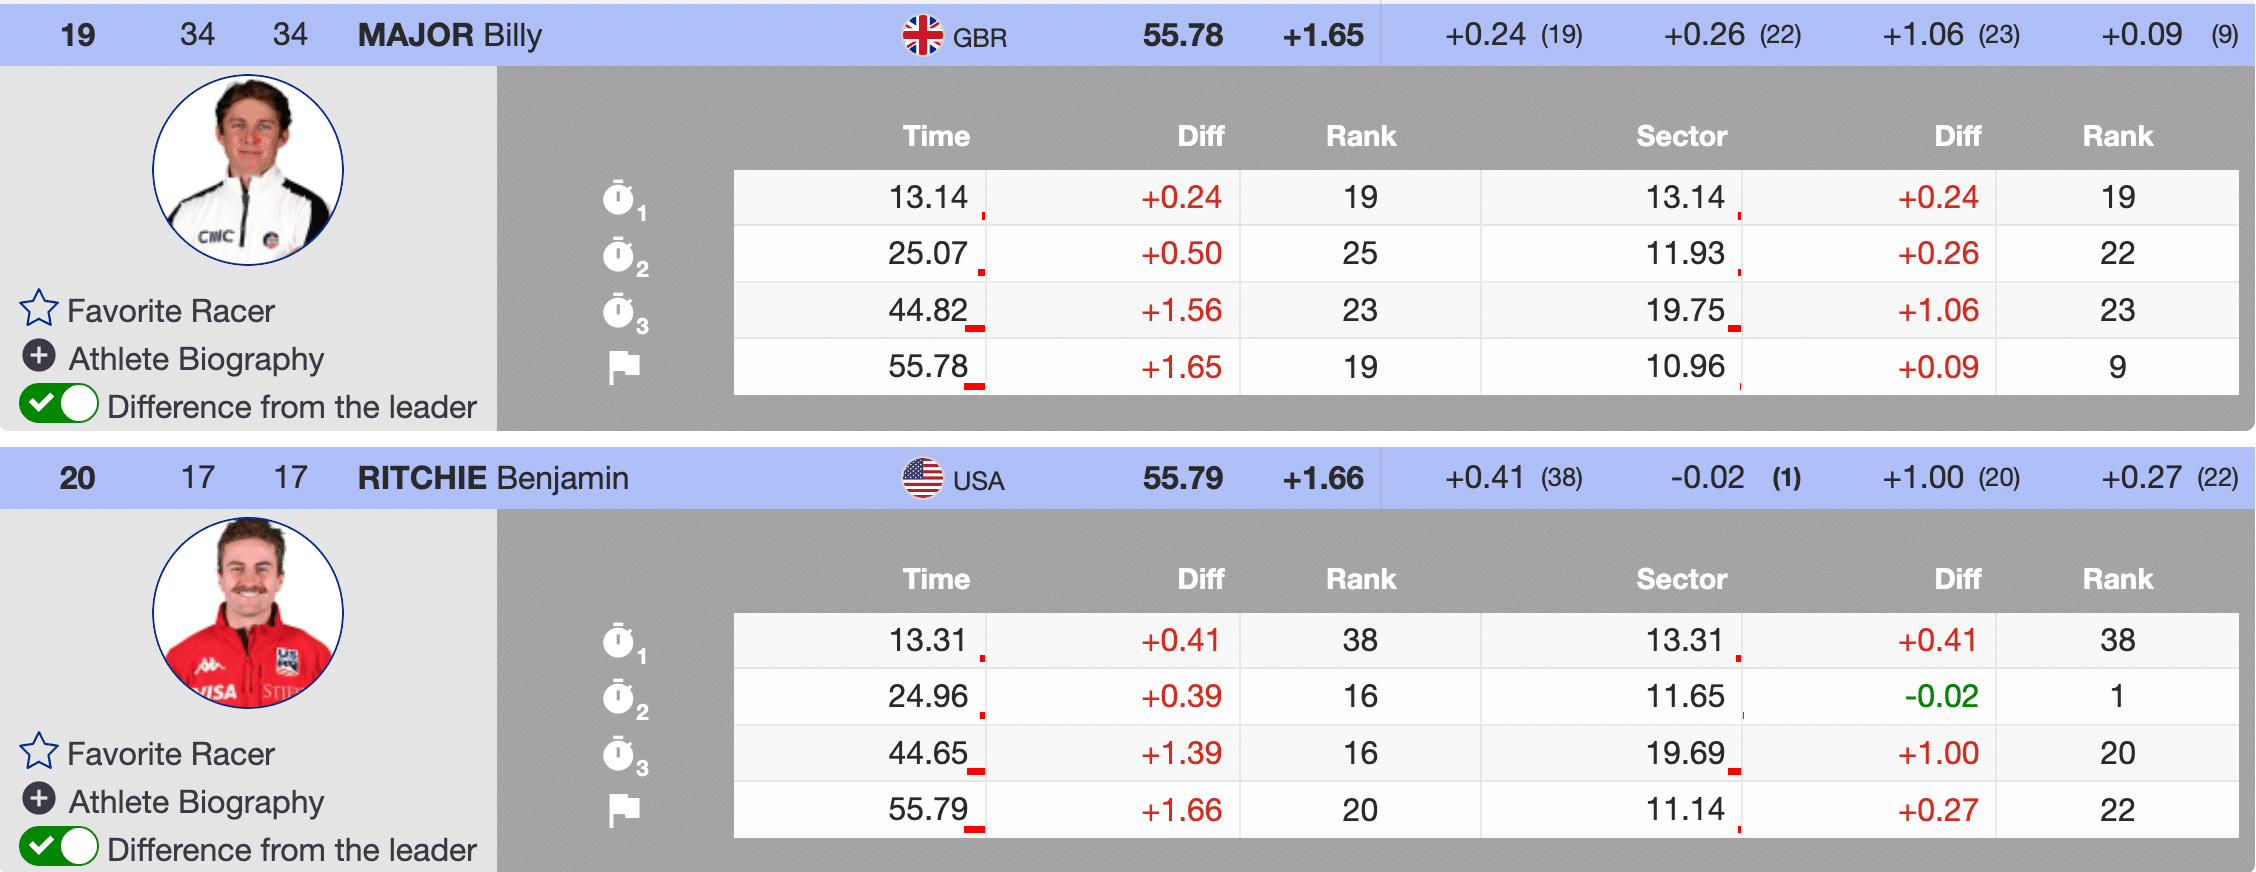The width and height of the screenshot is (2256, 872).
Task: Click Major's second intermediate stopwatch icon
Action: [620, 255]
